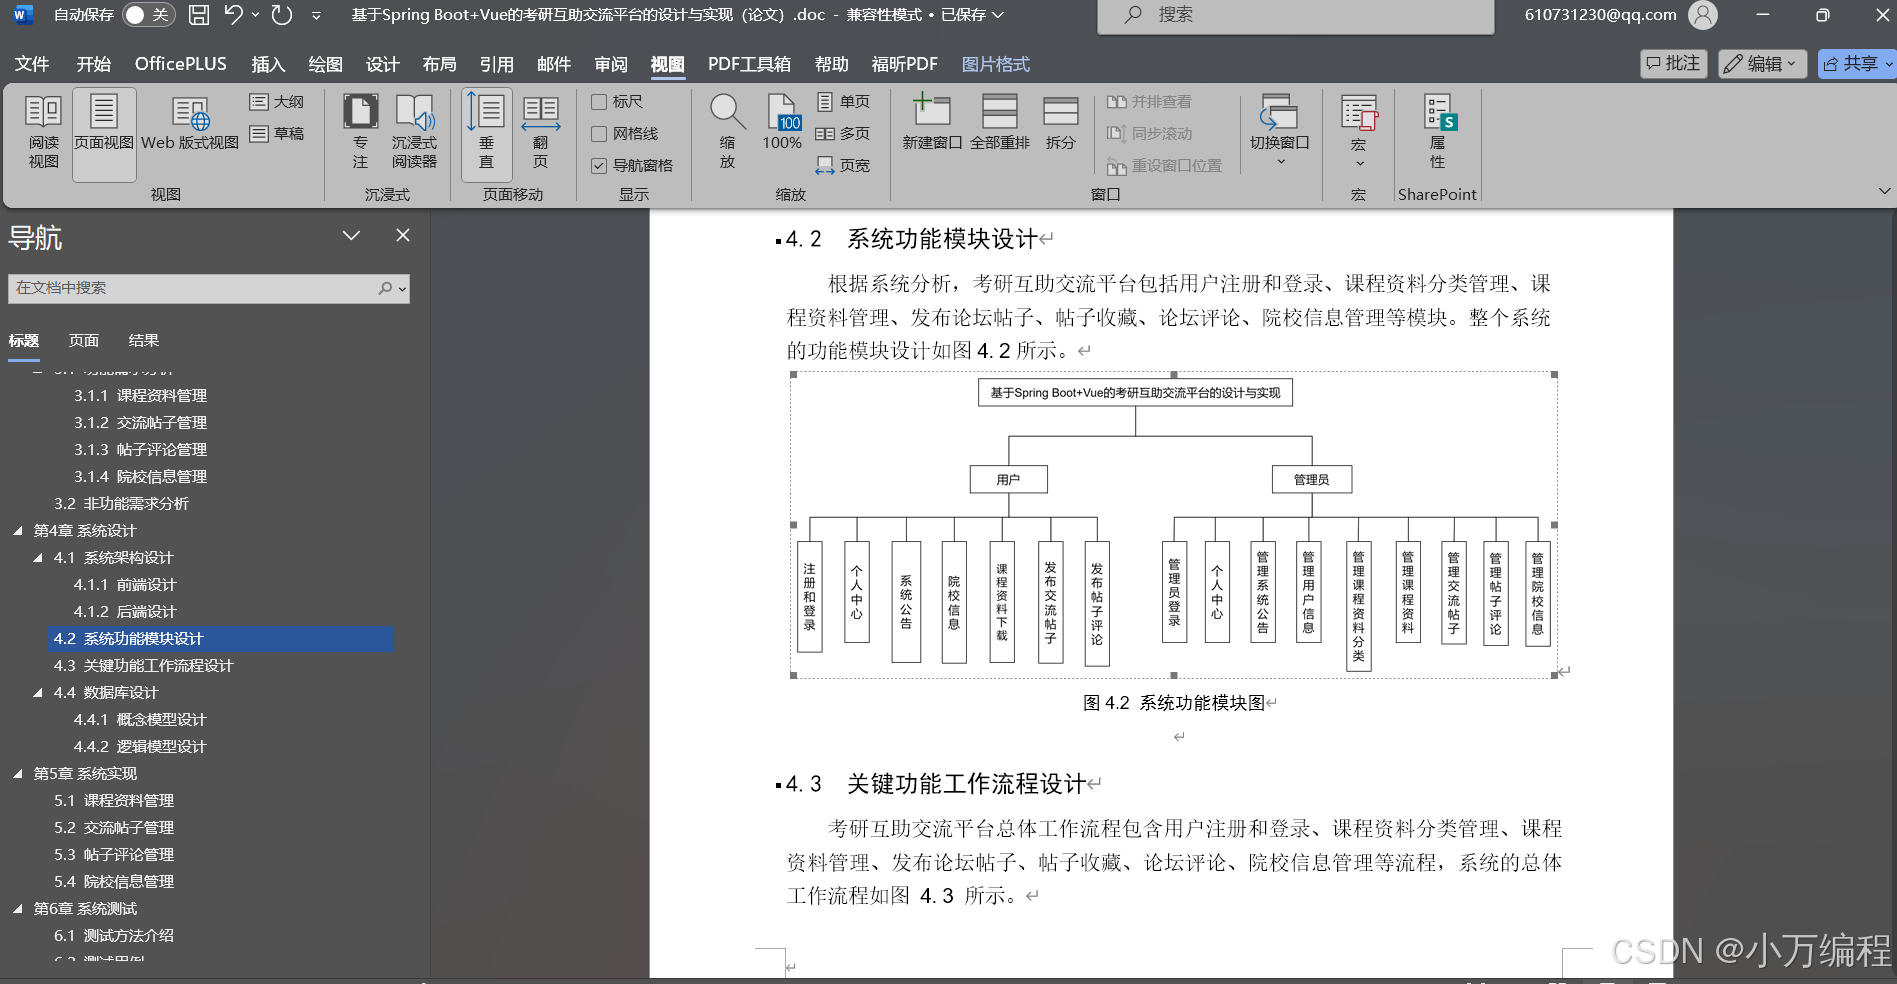Navigate to 4.3 关键功能工作流程设计

(143, 666)
